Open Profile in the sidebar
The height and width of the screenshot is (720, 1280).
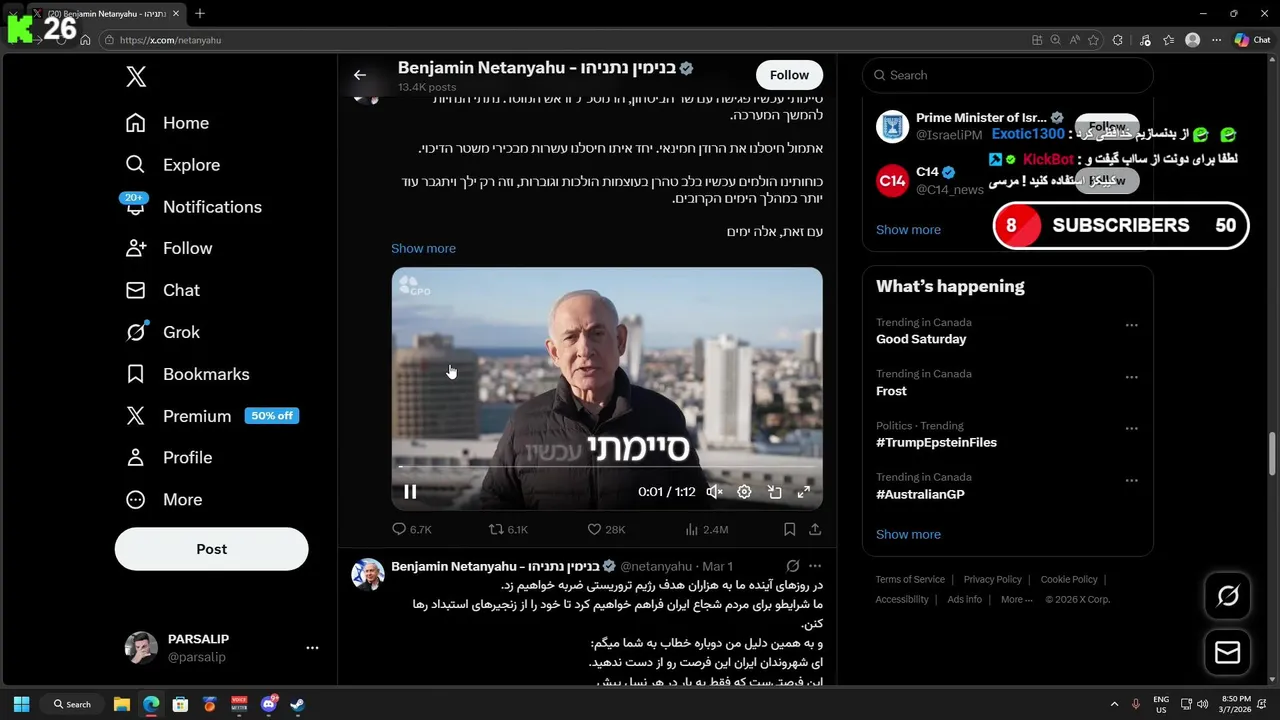168,457
